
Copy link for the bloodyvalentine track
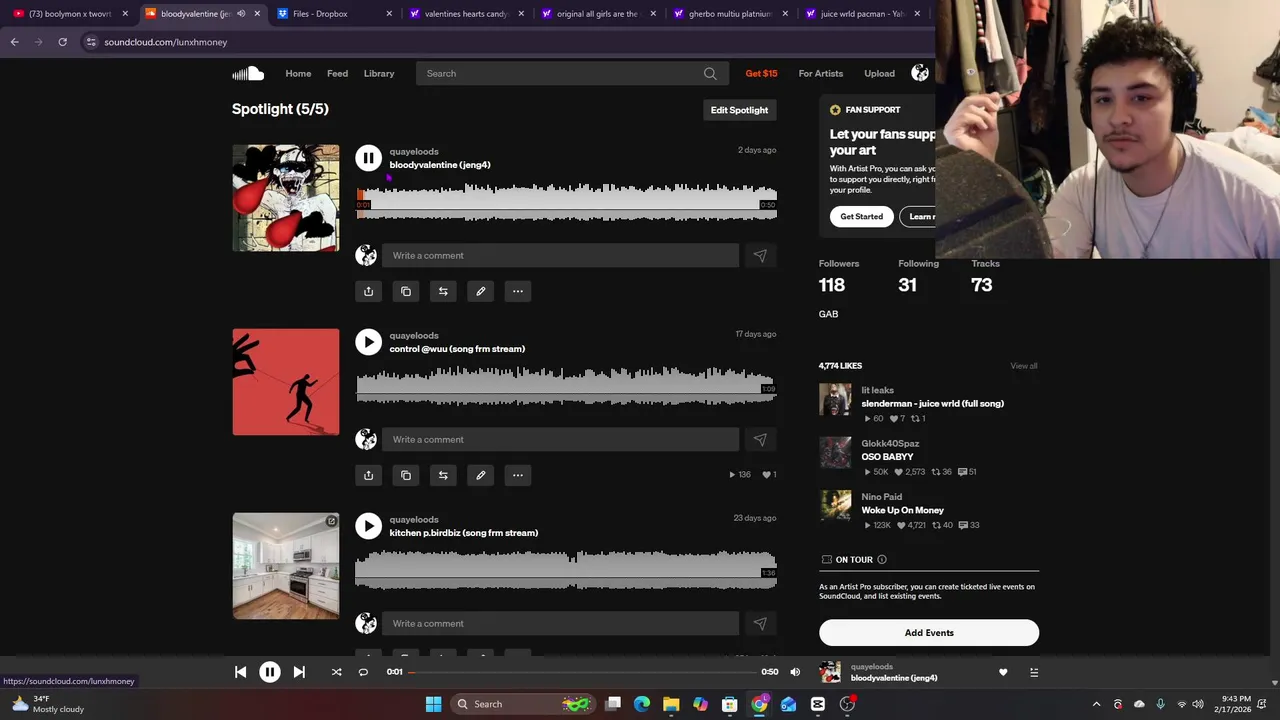pyautogui.click(x=406, y=291)
